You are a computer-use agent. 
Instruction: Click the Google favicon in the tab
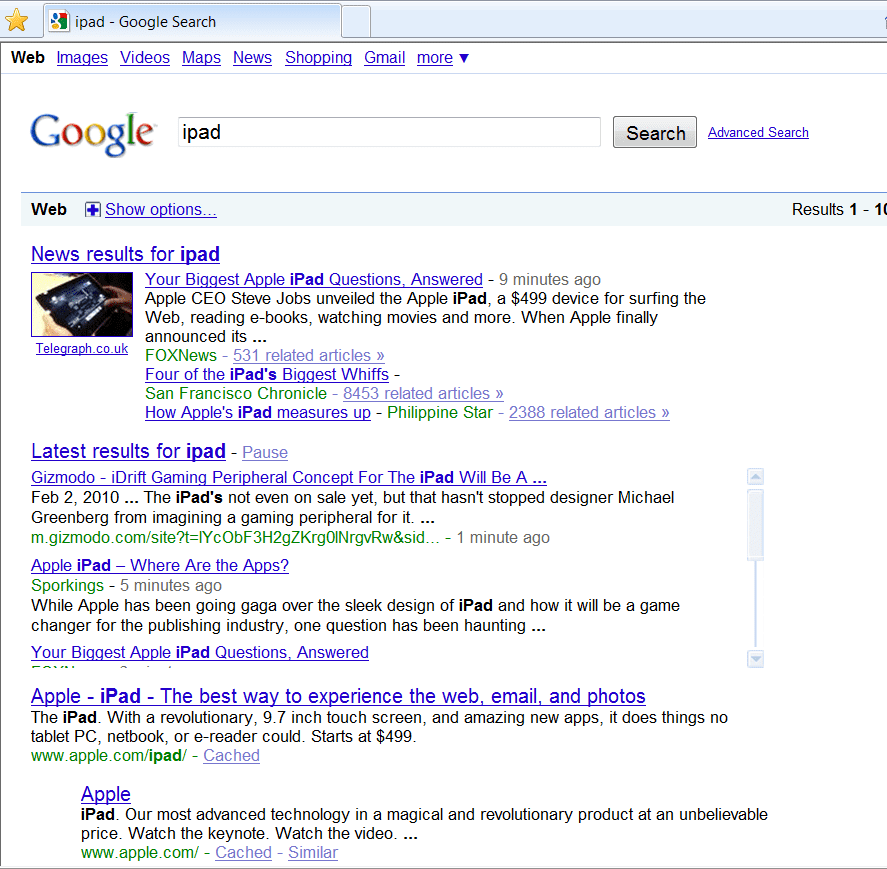(x=59, y=21)
